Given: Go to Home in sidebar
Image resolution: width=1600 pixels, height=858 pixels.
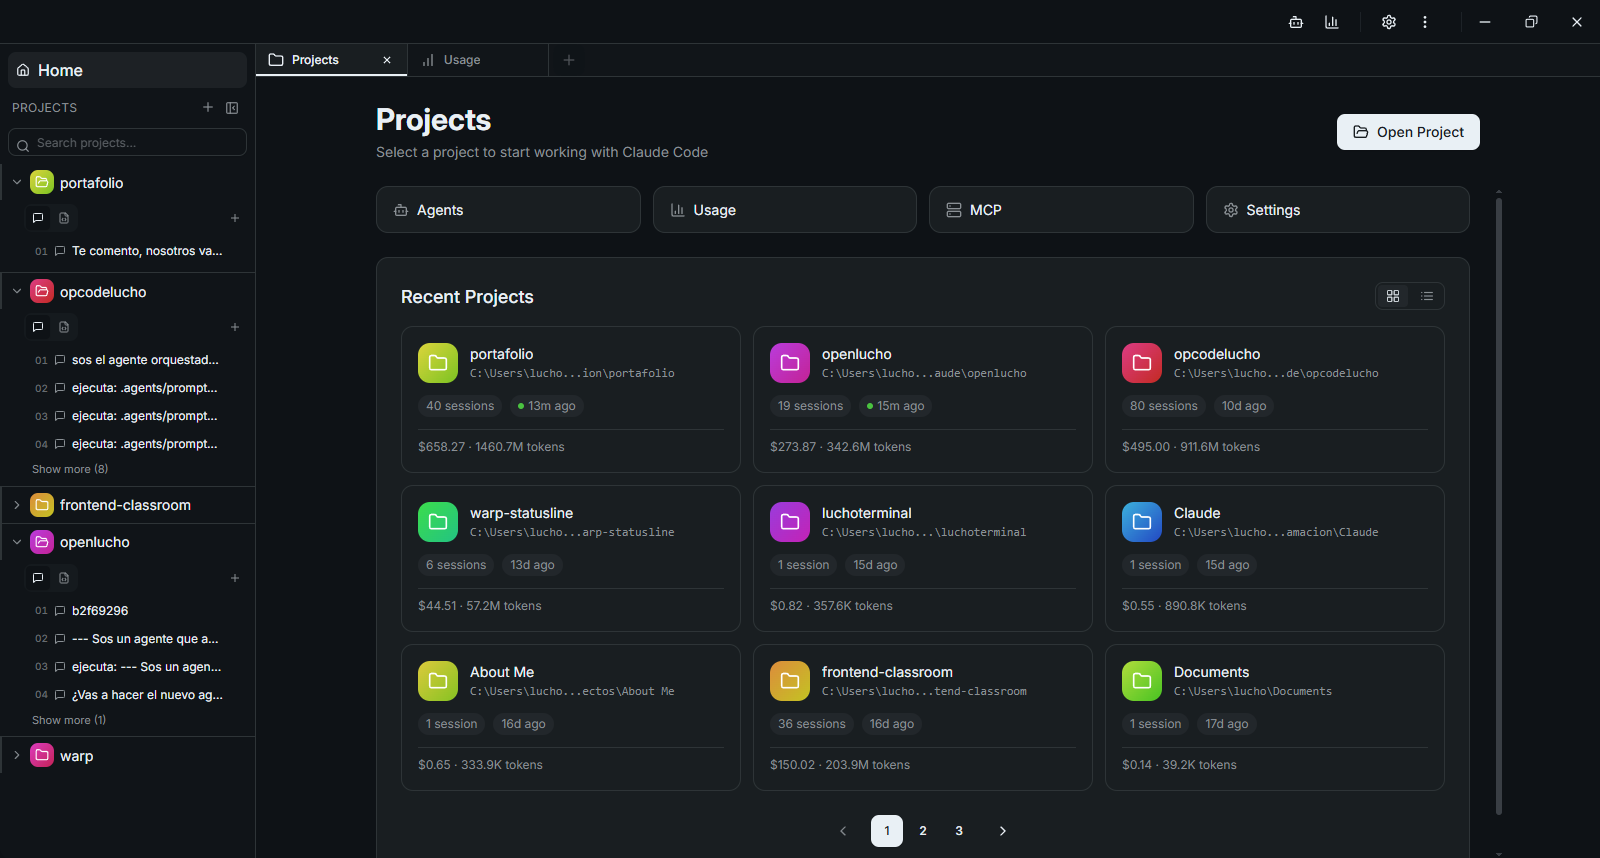Looking at the screenshot, I should [127, 70].
